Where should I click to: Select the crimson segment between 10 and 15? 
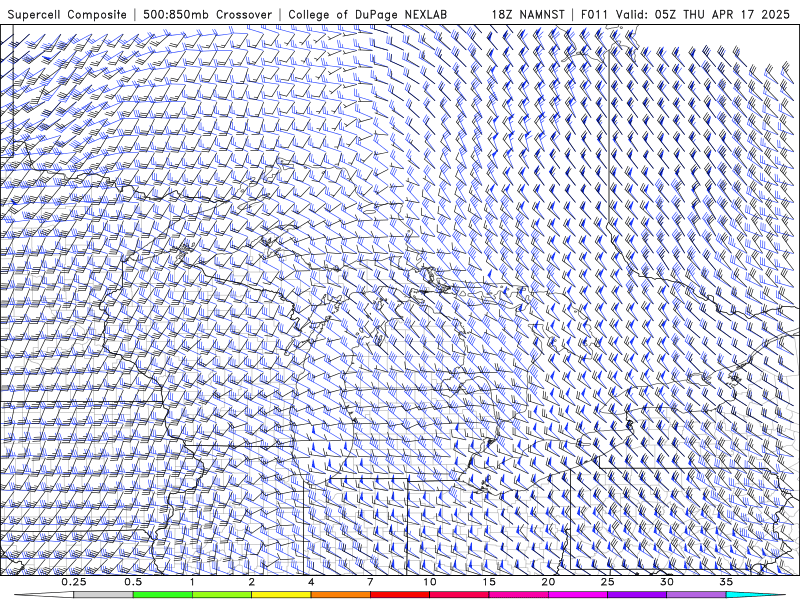(x=459, y=595)
